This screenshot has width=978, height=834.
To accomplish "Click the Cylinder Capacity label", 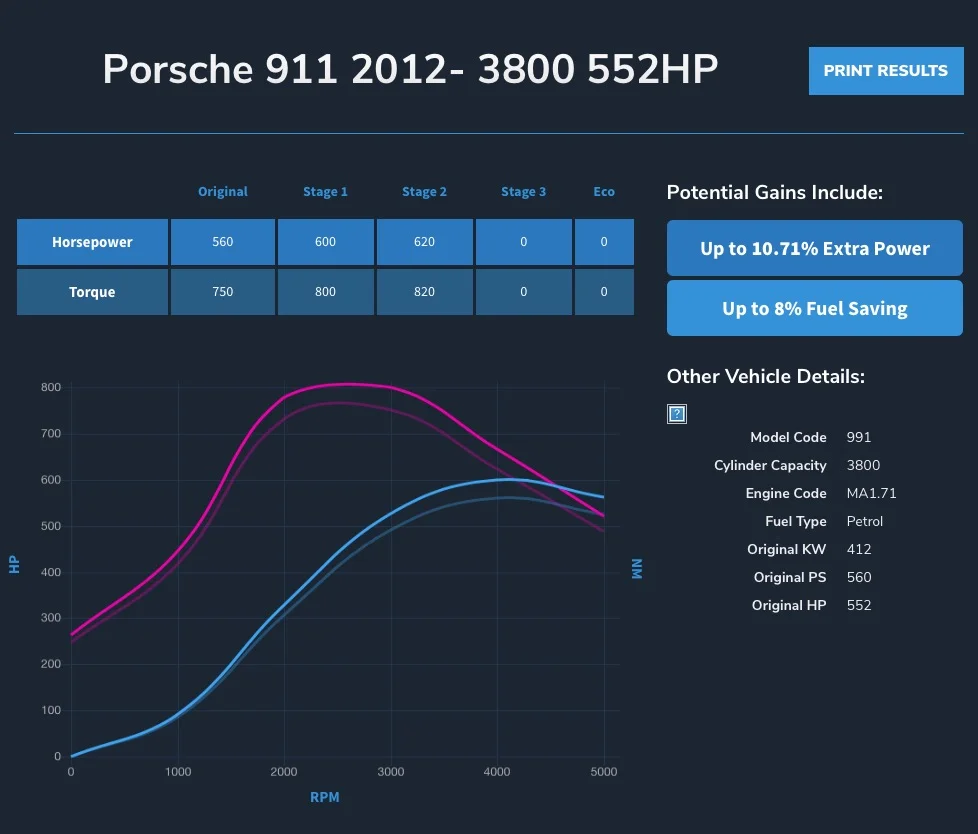I will click(770, 465).
